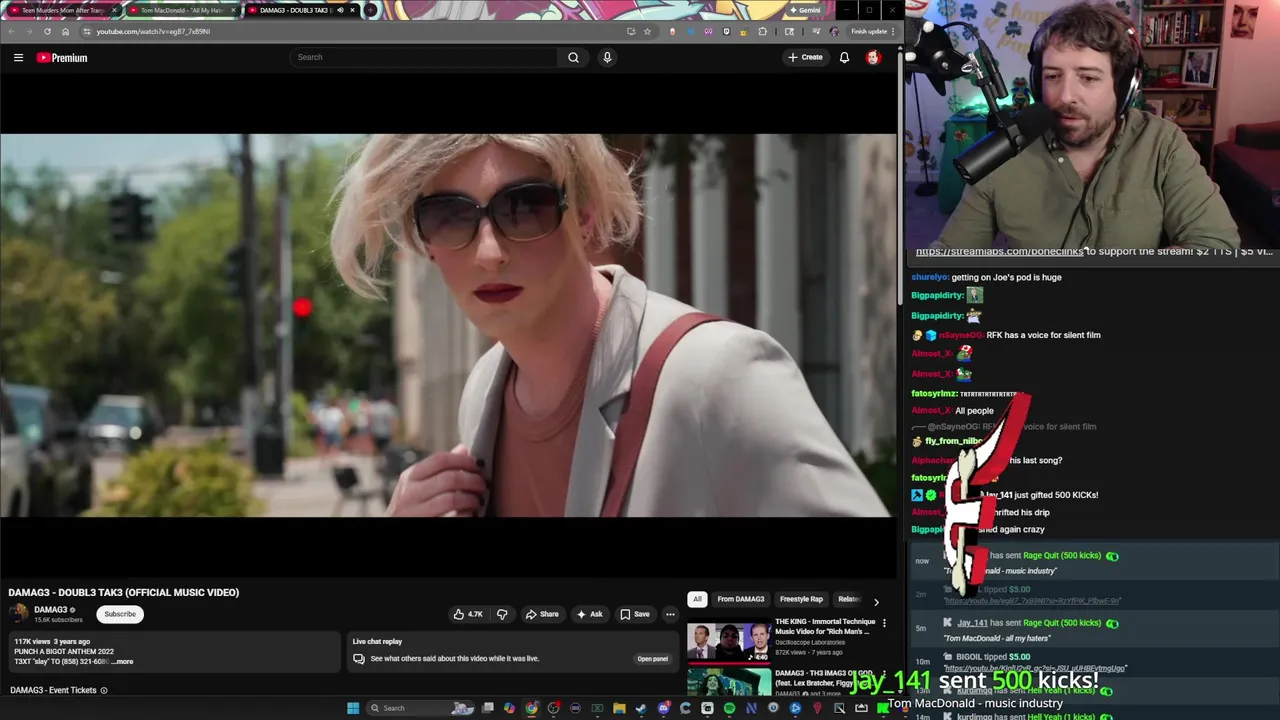This screenshot has width=1280, height=720.
Task: Save the video to a playlist
Action: [635, 614]
